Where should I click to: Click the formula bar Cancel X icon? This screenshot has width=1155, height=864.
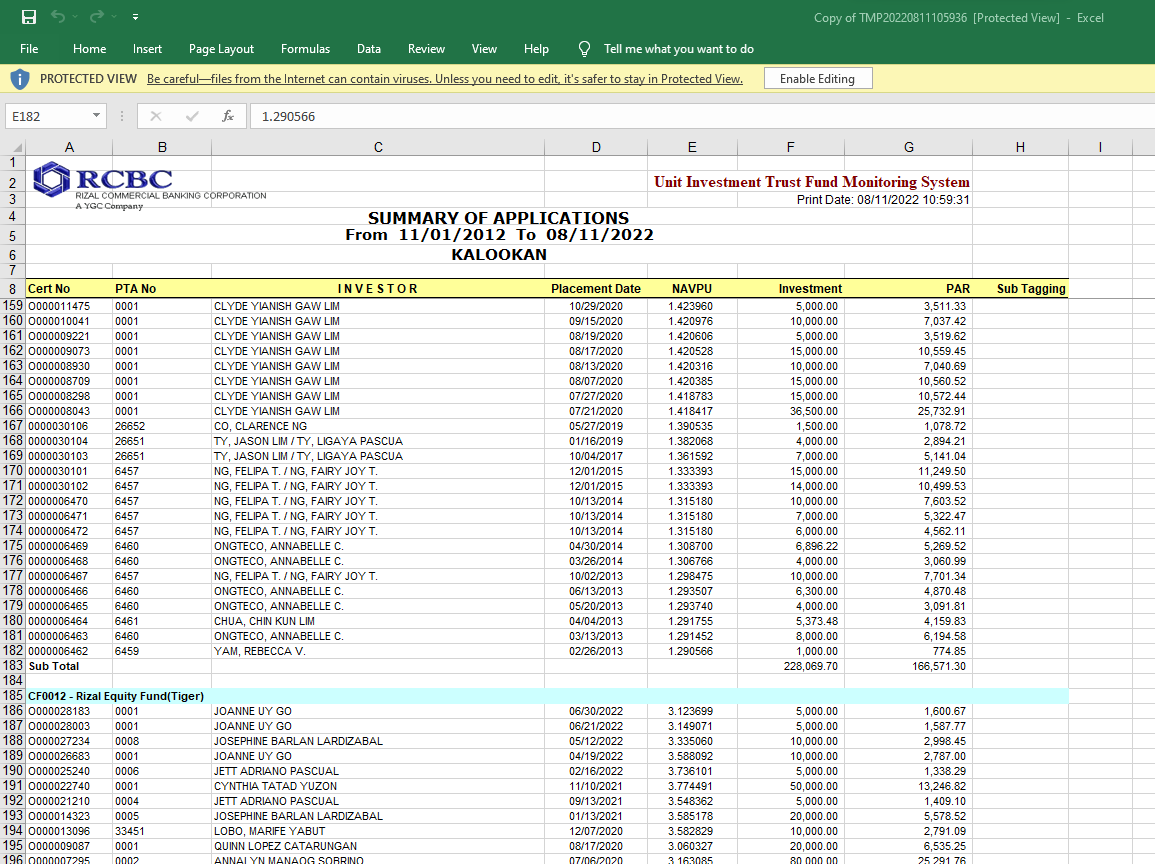156,116
